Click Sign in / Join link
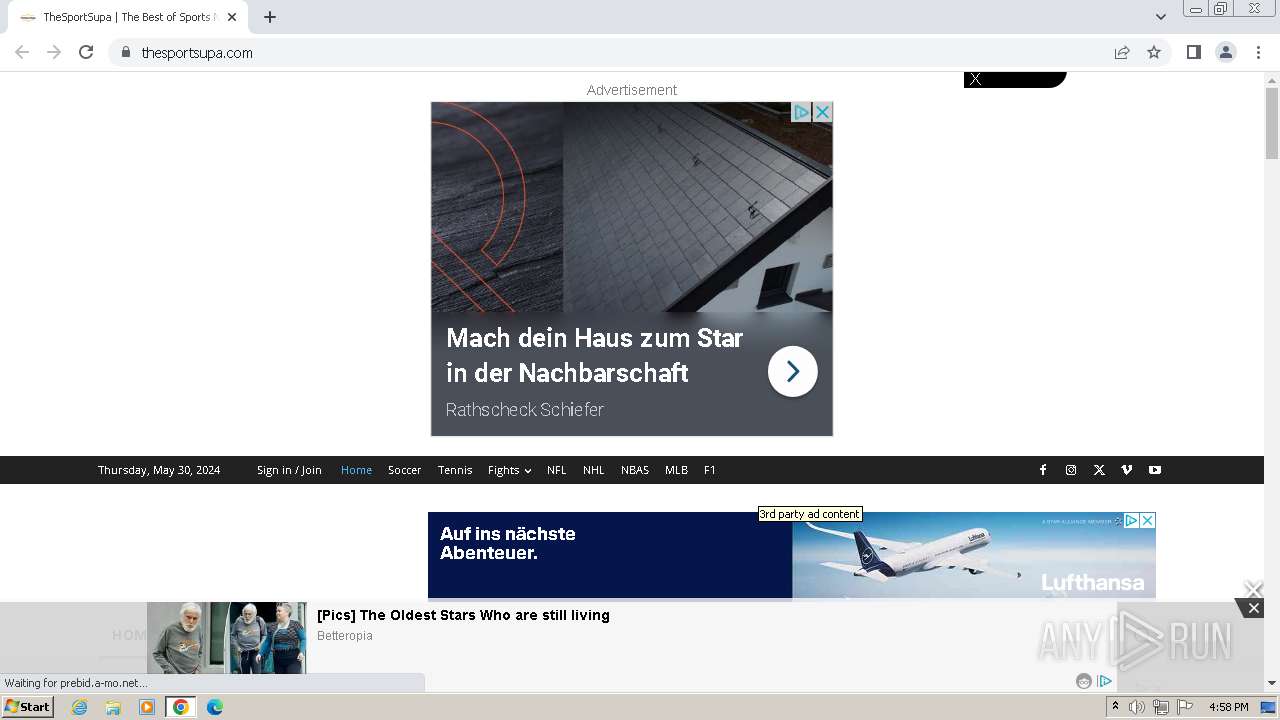Screen dimensions: 1280x720 coord(289,470)
